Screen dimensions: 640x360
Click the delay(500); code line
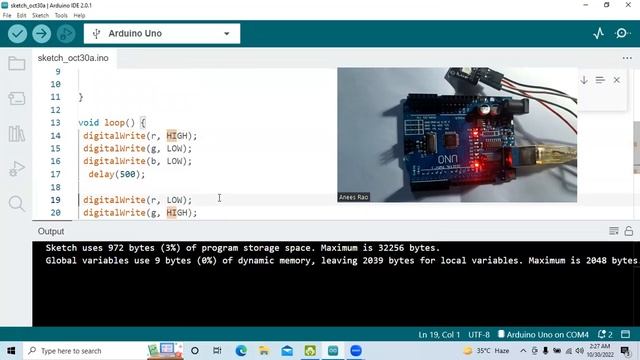[x=117, y=174]
